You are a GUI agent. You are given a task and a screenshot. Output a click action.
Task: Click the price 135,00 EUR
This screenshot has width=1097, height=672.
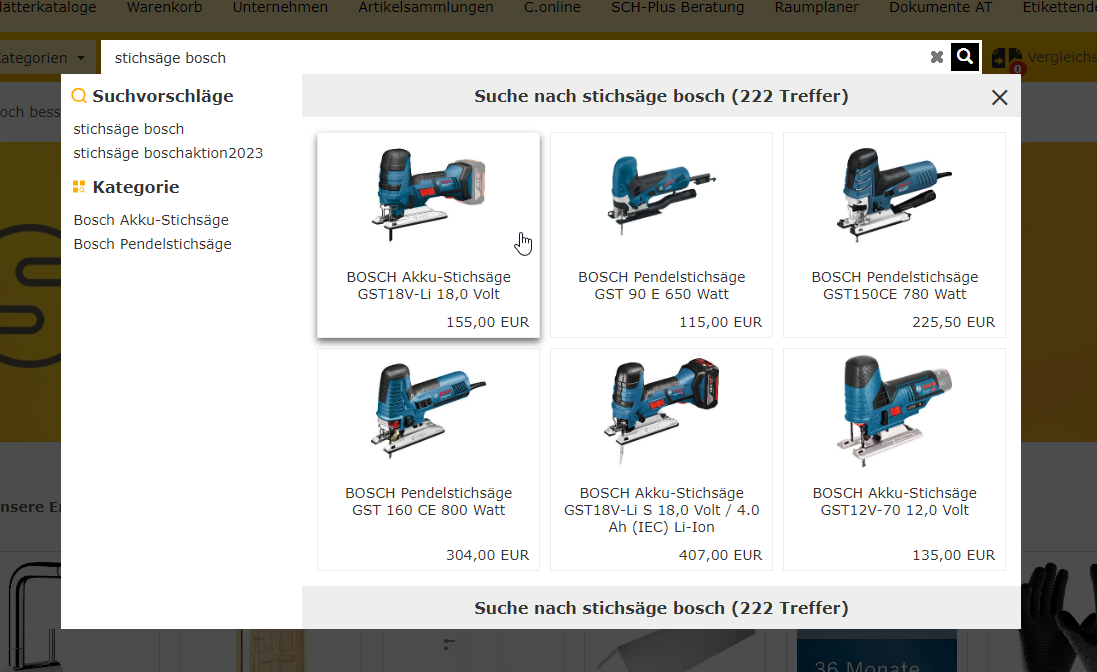(x=954, y=555)
